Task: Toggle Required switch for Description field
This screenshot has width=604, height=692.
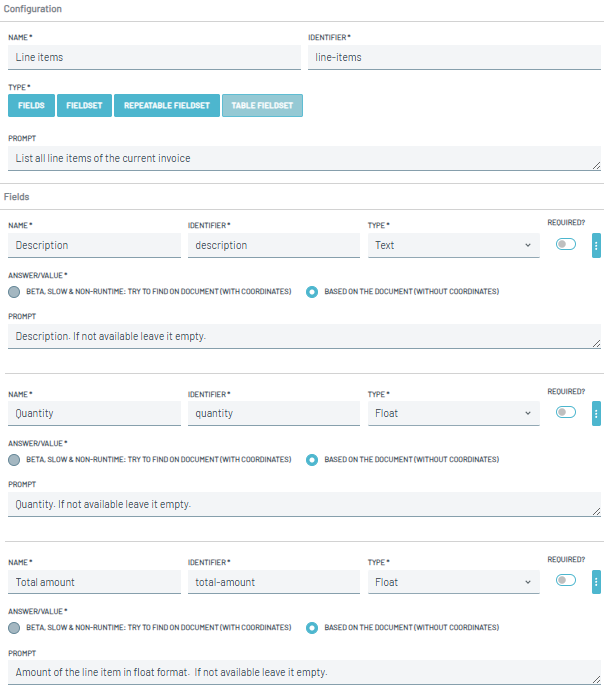Action: click(566, 245)
